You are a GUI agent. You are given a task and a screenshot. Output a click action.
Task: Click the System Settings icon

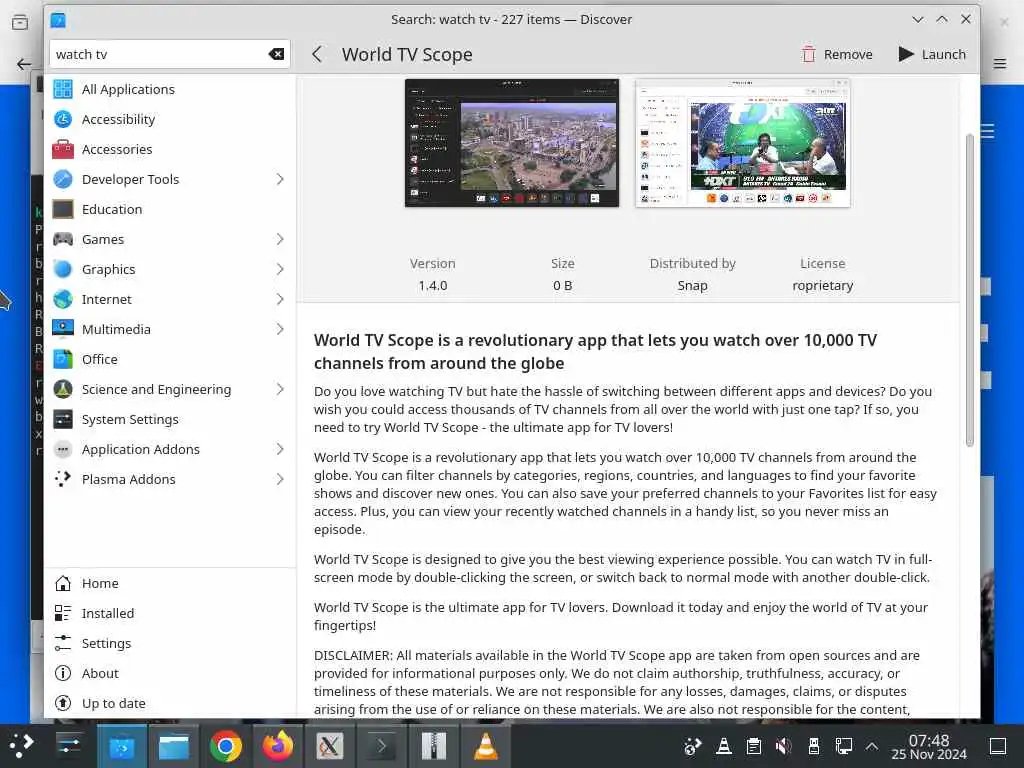[x=63, y=419]
